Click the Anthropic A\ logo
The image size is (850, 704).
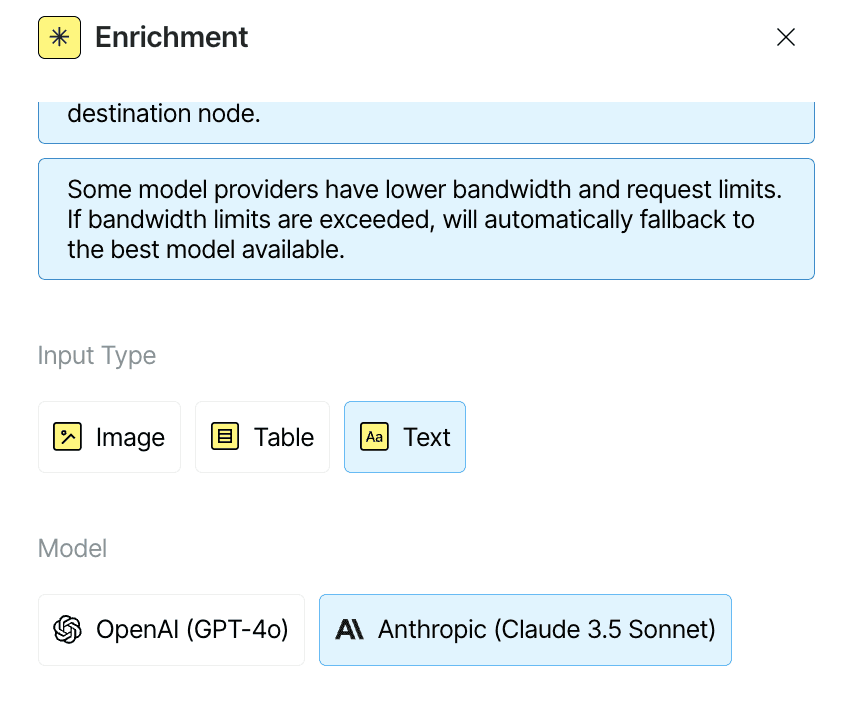[x=349, y=630]
